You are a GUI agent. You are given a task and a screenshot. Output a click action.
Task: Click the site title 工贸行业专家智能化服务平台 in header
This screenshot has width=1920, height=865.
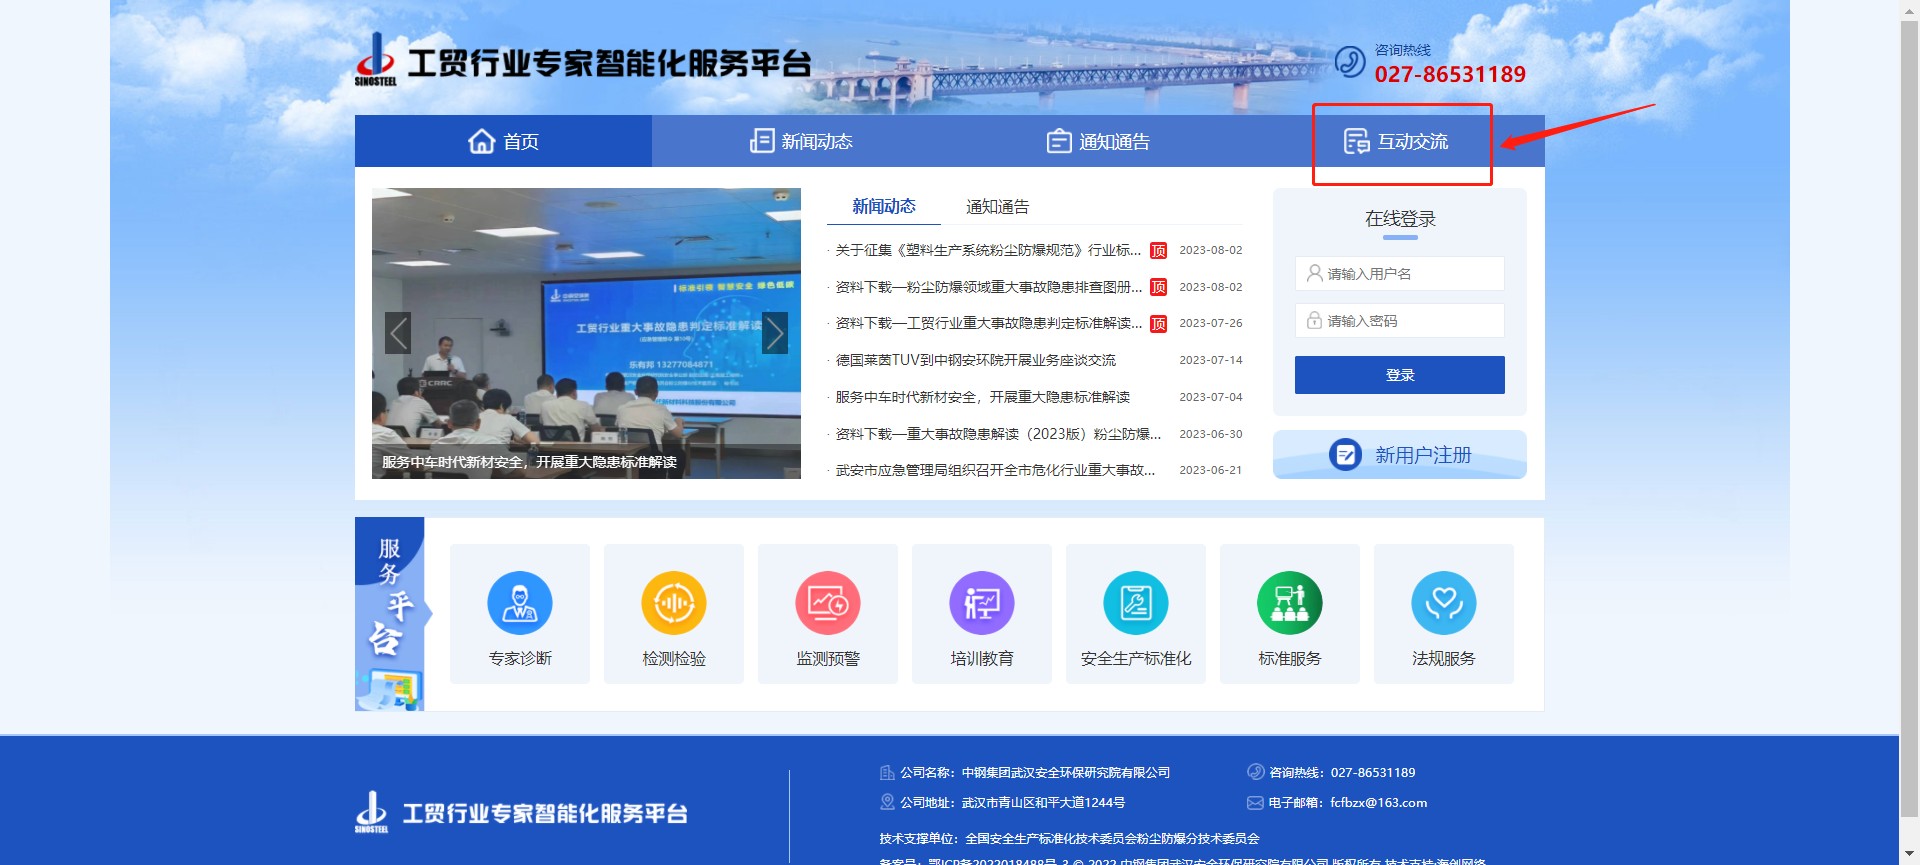[x=609, y=63]
